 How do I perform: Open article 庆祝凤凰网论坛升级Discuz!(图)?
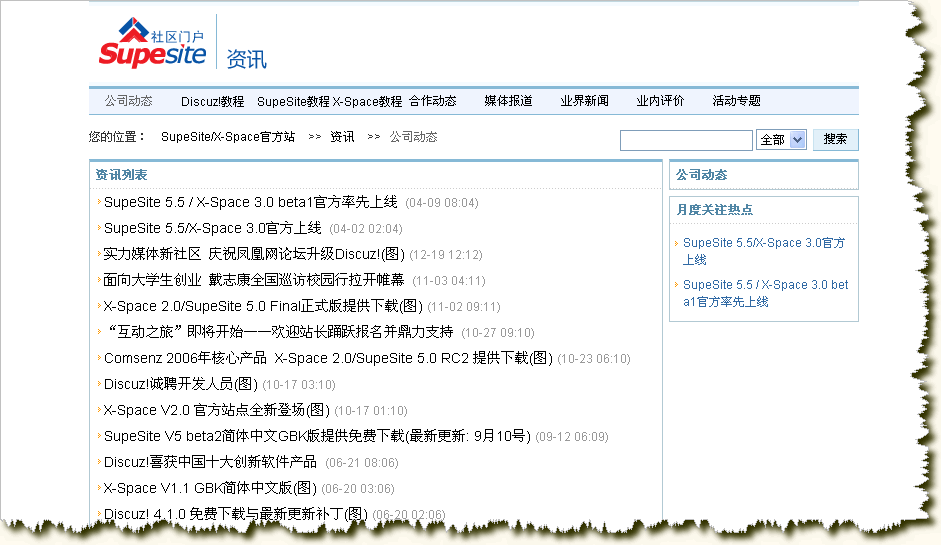pos(254,254)
